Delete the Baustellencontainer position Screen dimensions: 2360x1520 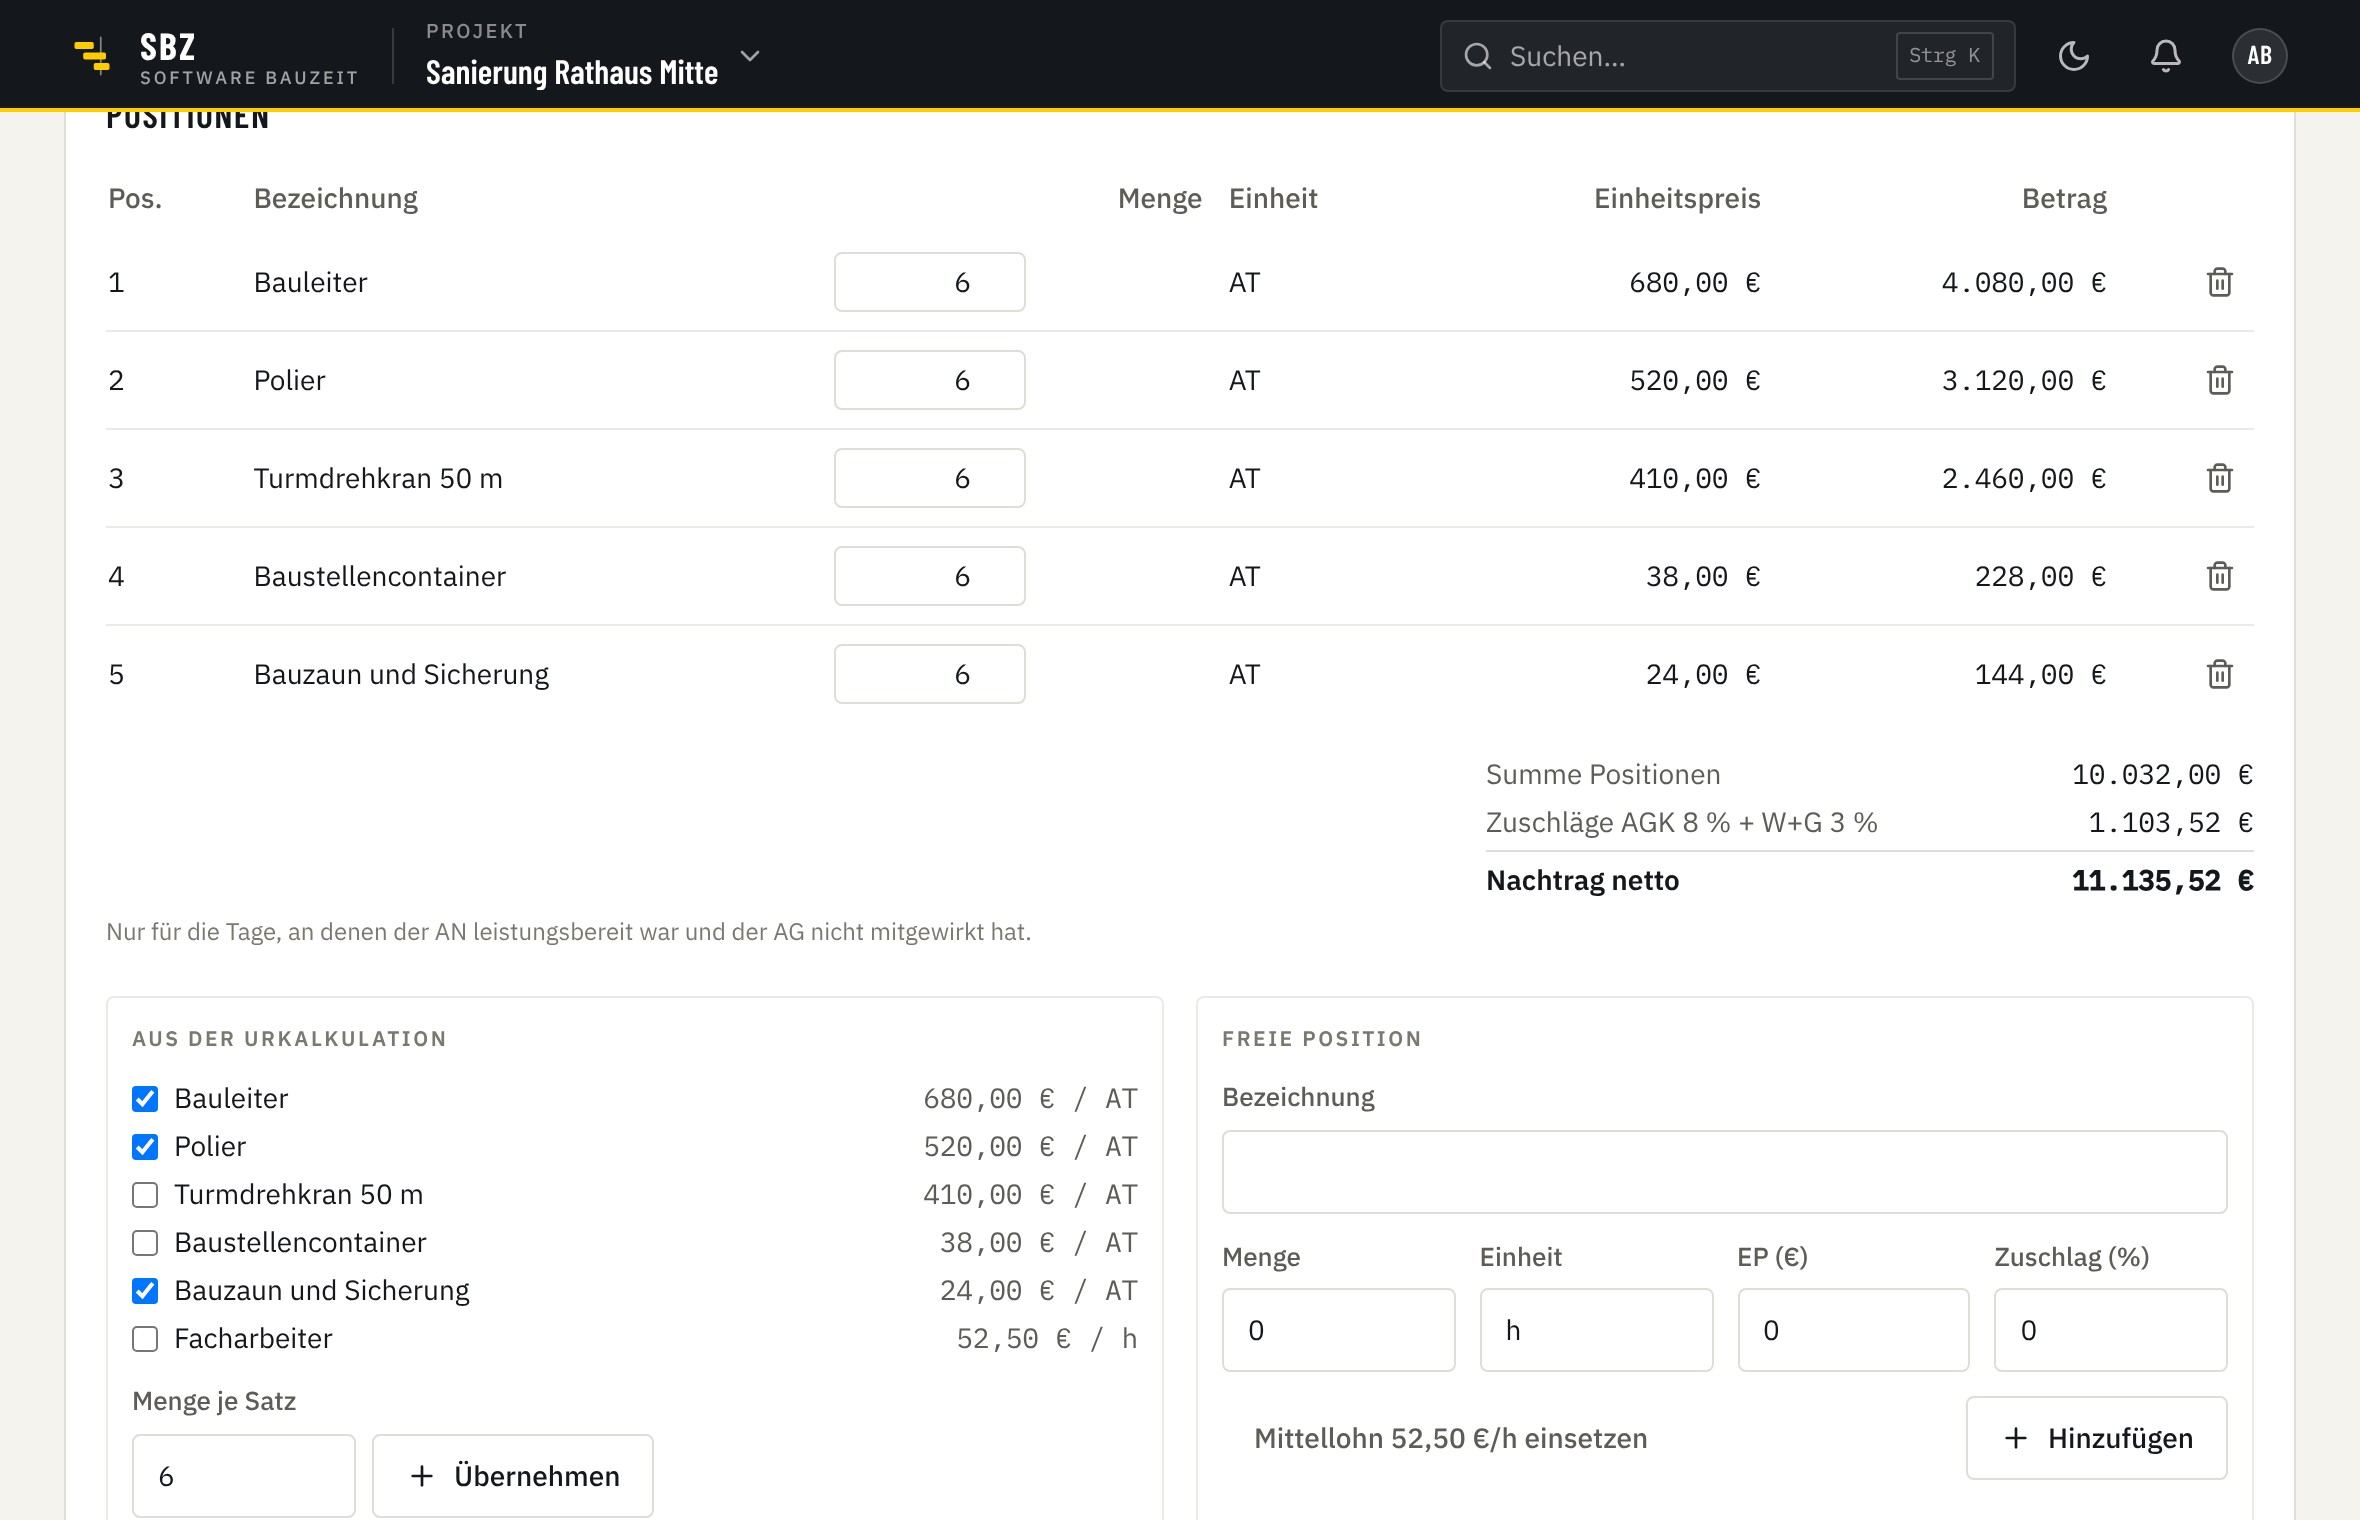[2219, 576]
